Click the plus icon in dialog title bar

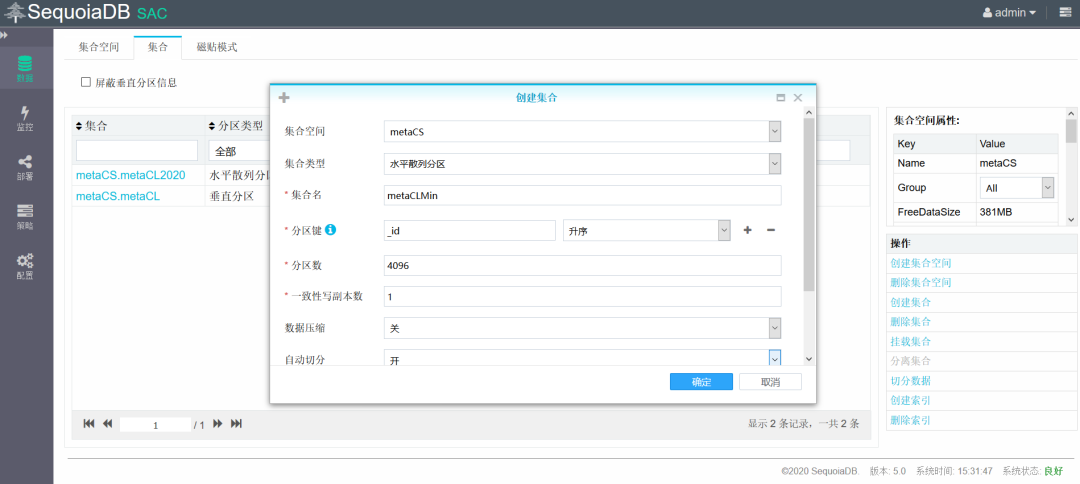284,98
